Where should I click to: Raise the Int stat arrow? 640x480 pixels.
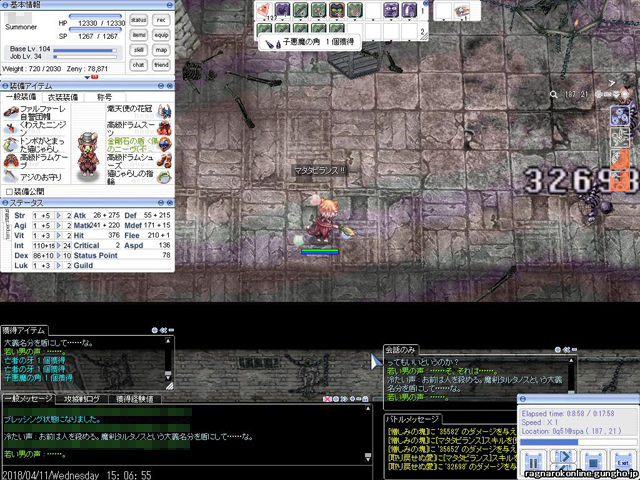click(59, 246)
